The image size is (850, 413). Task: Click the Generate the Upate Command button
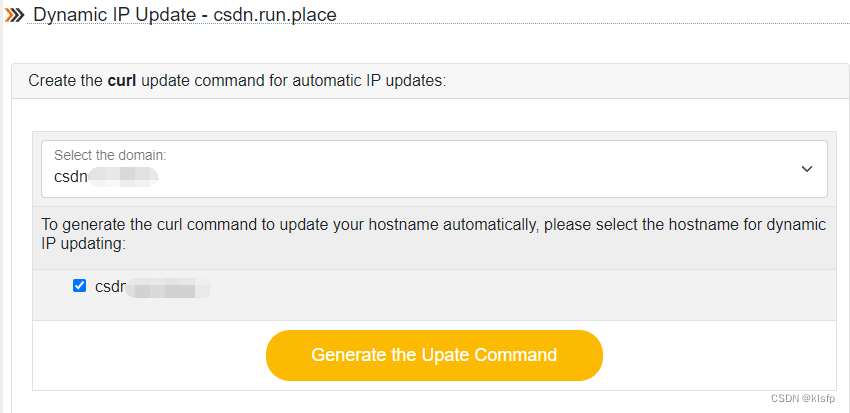[x=434, y=355]
